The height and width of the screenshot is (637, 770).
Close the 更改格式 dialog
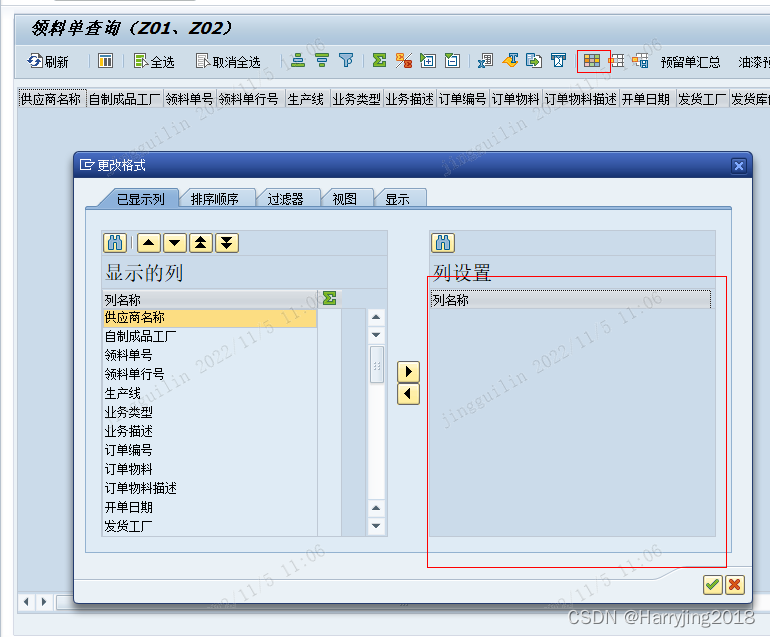(x=739, y=166)
